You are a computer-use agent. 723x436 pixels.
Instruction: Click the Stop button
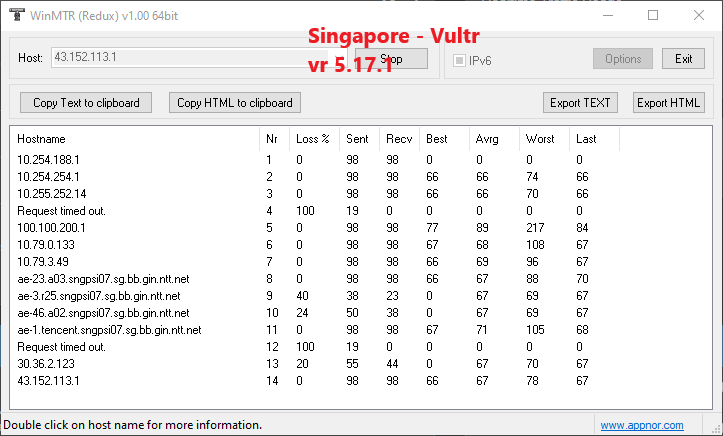point(391,59)
